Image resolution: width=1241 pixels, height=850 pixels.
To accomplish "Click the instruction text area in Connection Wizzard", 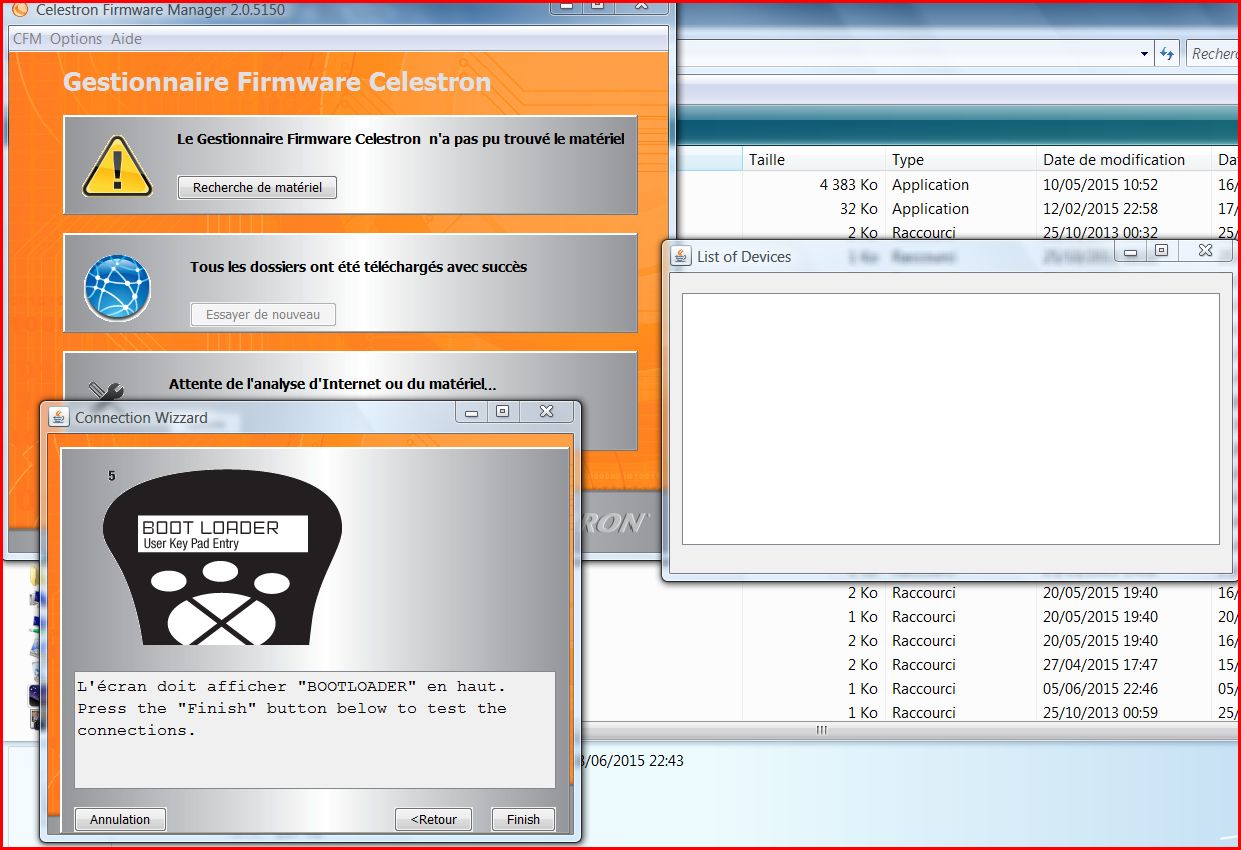I will click(315, 730).
